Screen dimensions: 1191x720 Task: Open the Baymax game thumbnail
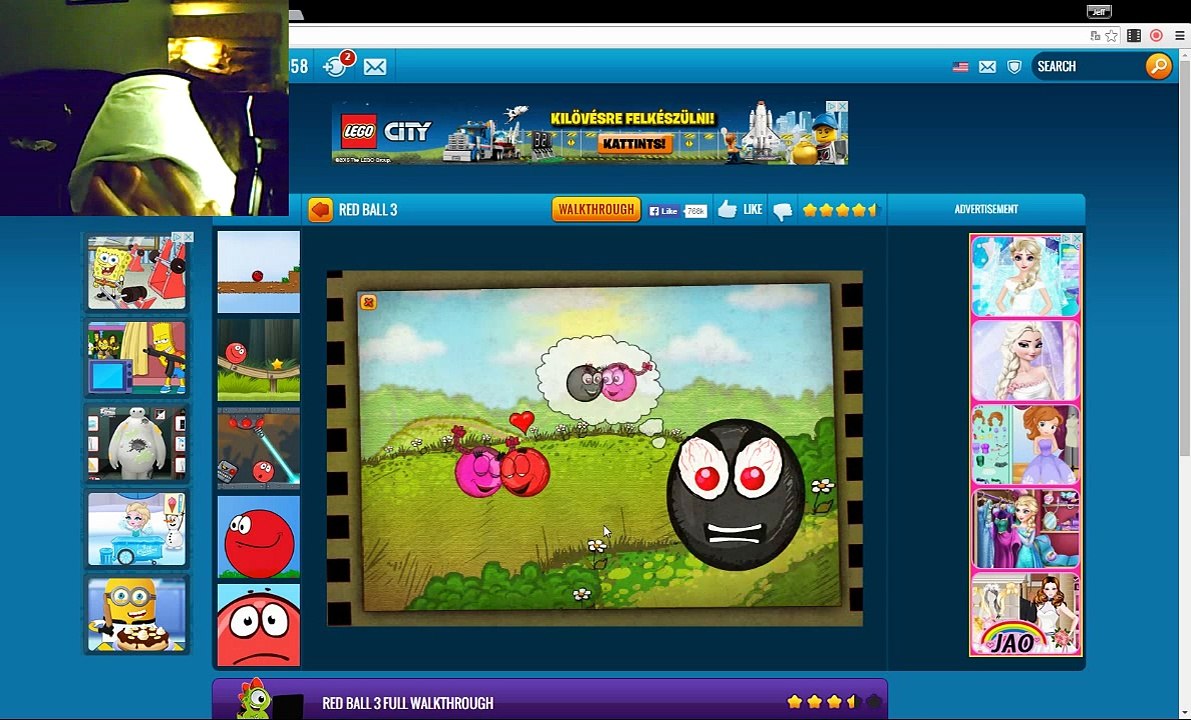[x=137, y=444]
